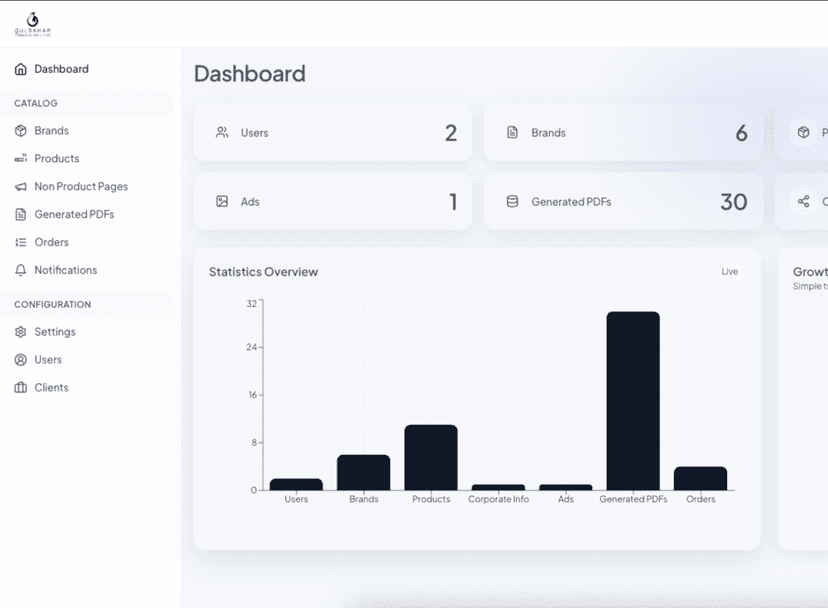
Task: Click the Notifications bell icon
Action: click(21, 271)
